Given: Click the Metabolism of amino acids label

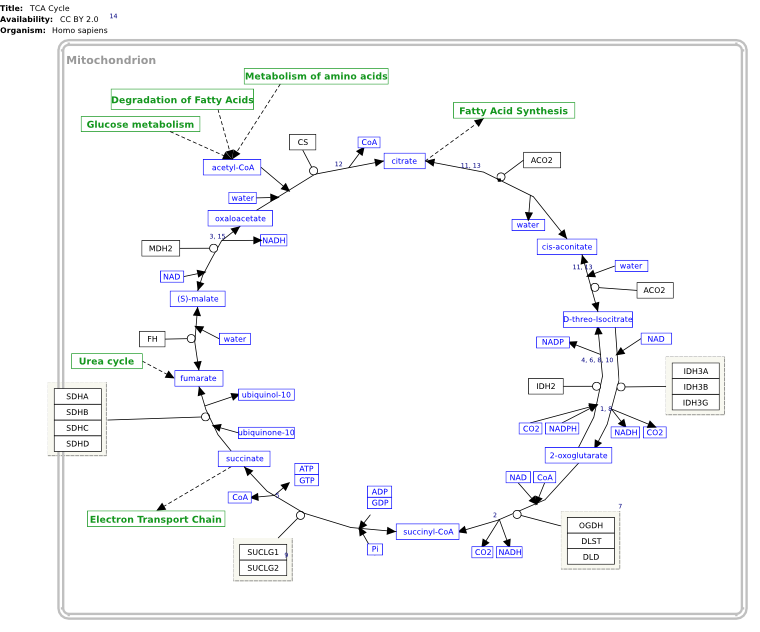Looking at the screenshot, I should tap(316, 76).
